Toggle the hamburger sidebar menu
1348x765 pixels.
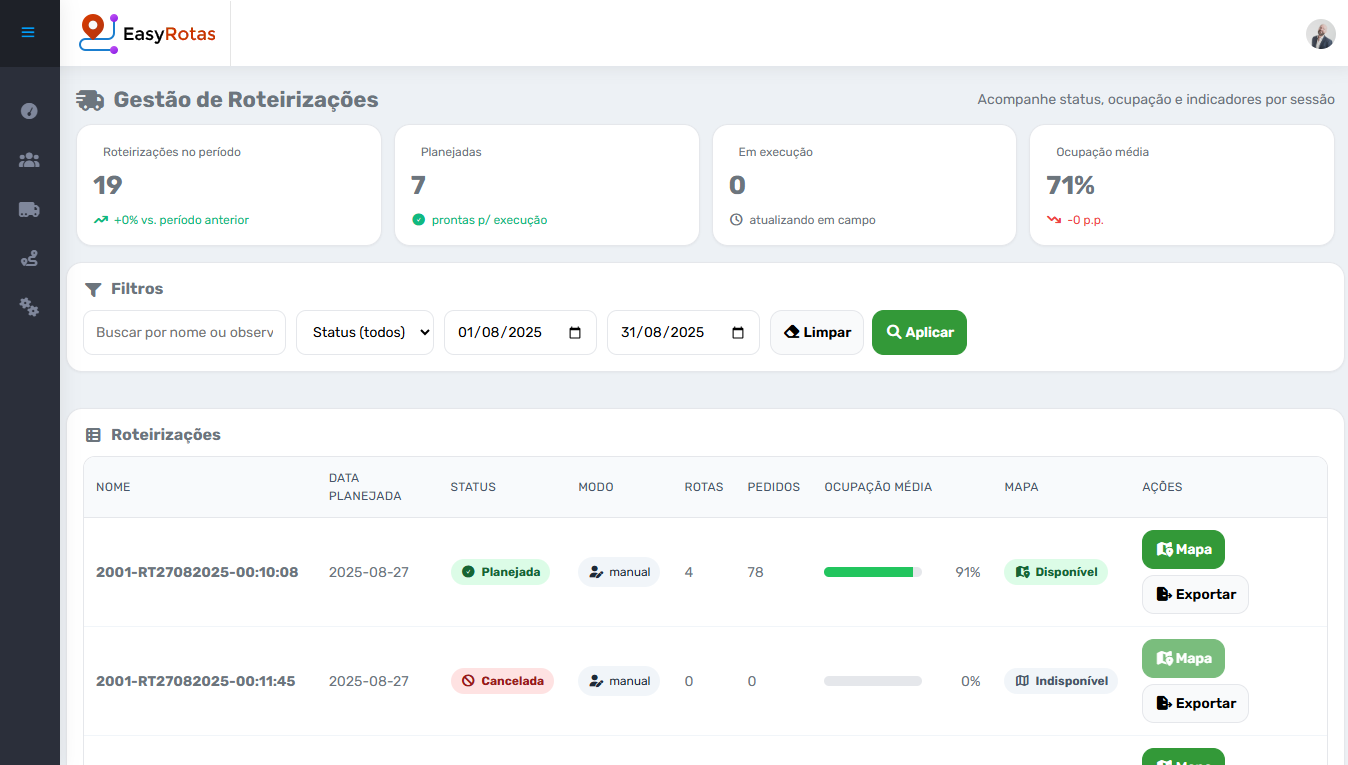(x=28, y=32)
